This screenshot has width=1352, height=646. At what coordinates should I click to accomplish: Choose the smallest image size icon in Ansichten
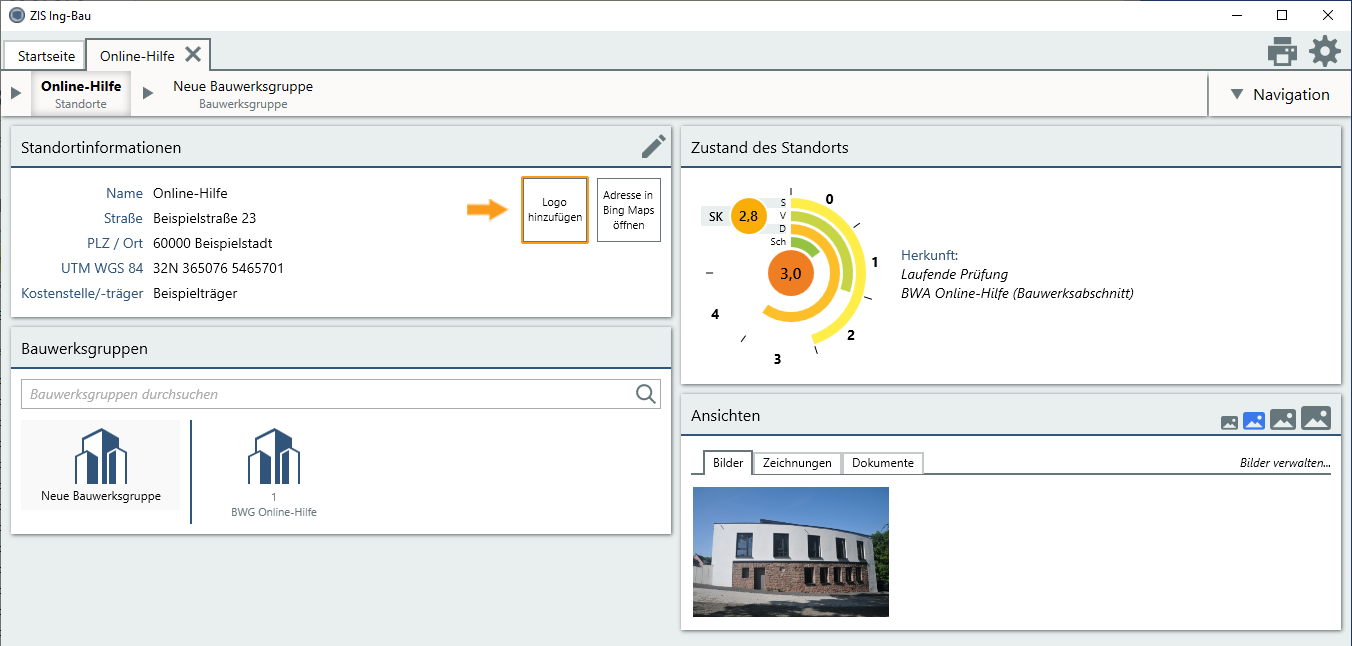(1229, 423)
